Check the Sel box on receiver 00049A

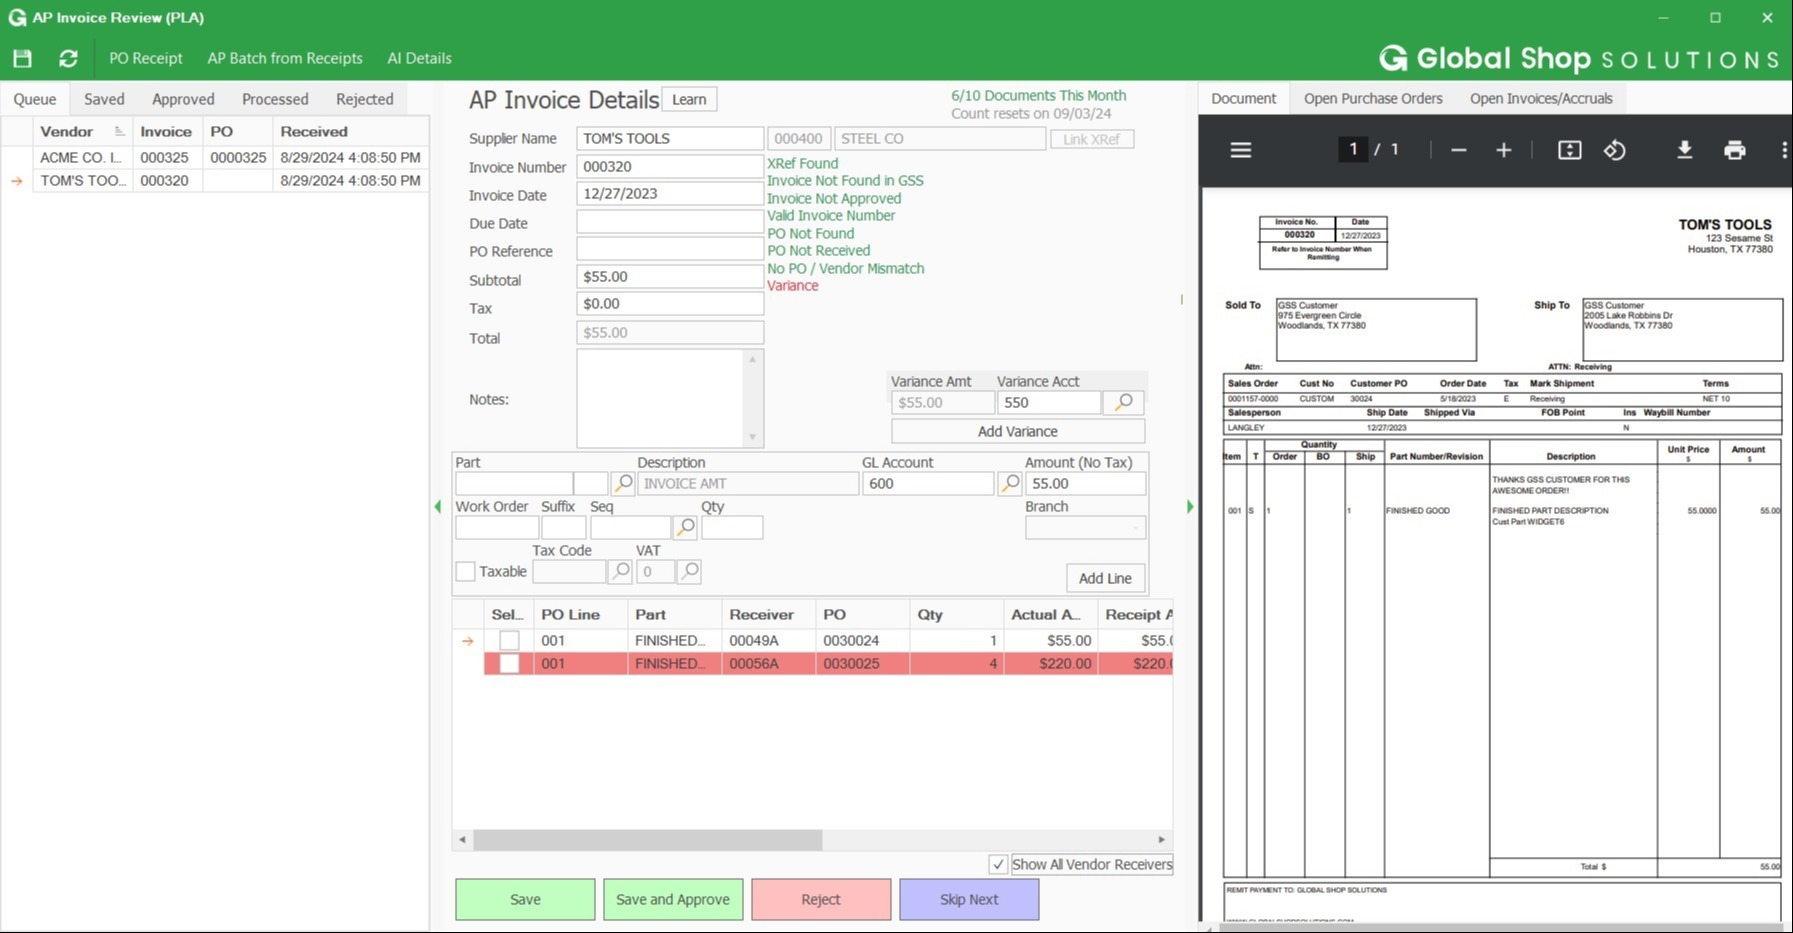(x=508, y=640)
